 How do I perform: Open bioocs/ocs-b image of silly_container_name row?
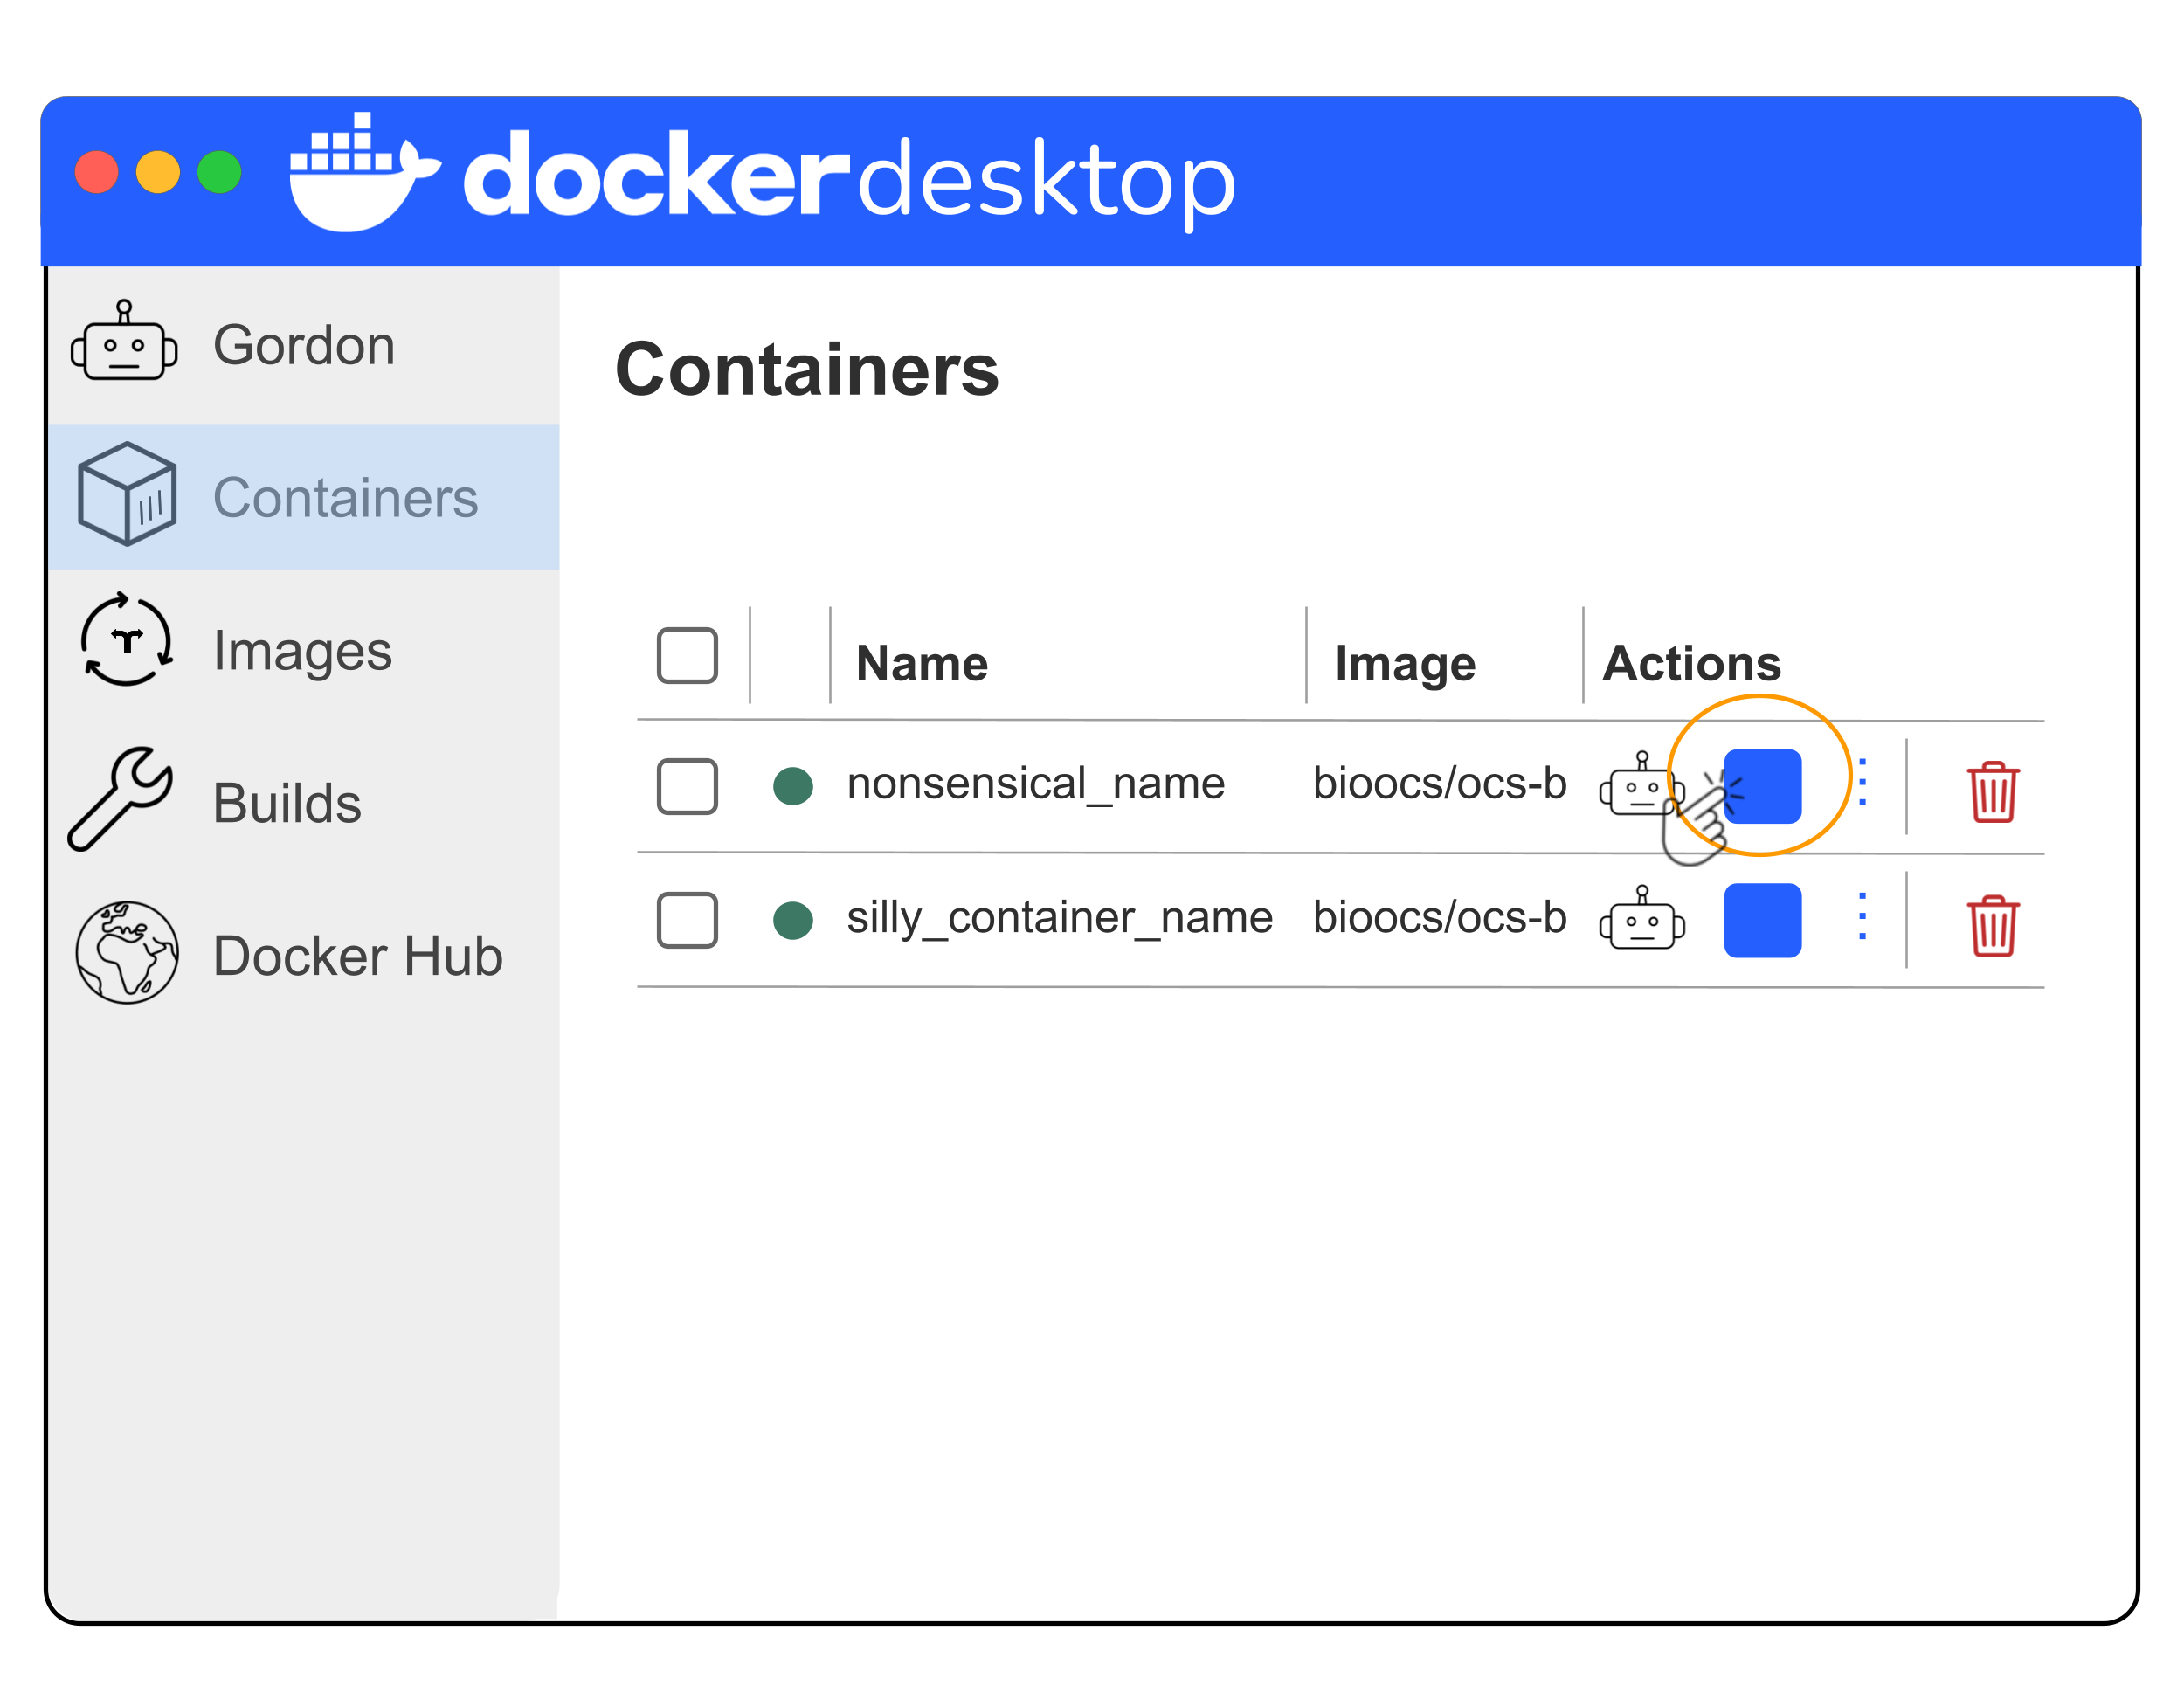point(1440,918)
